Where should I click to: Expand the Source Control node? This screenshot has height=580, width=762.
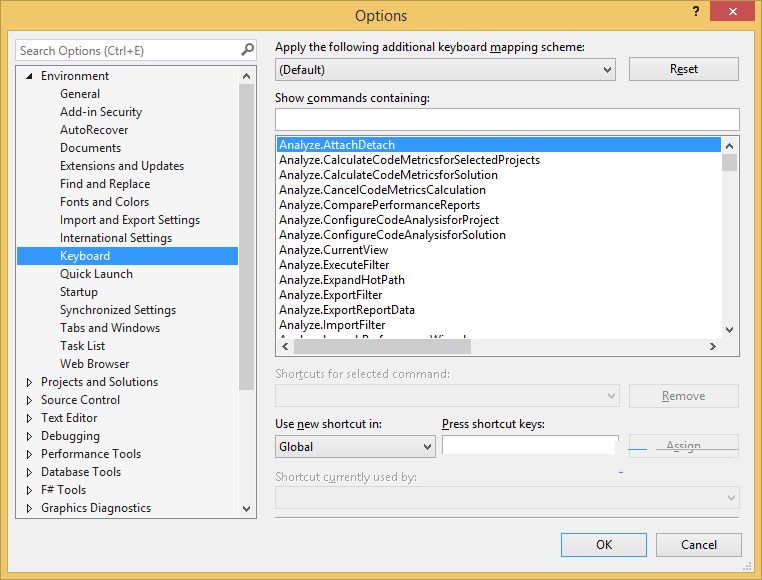(29, 400)
